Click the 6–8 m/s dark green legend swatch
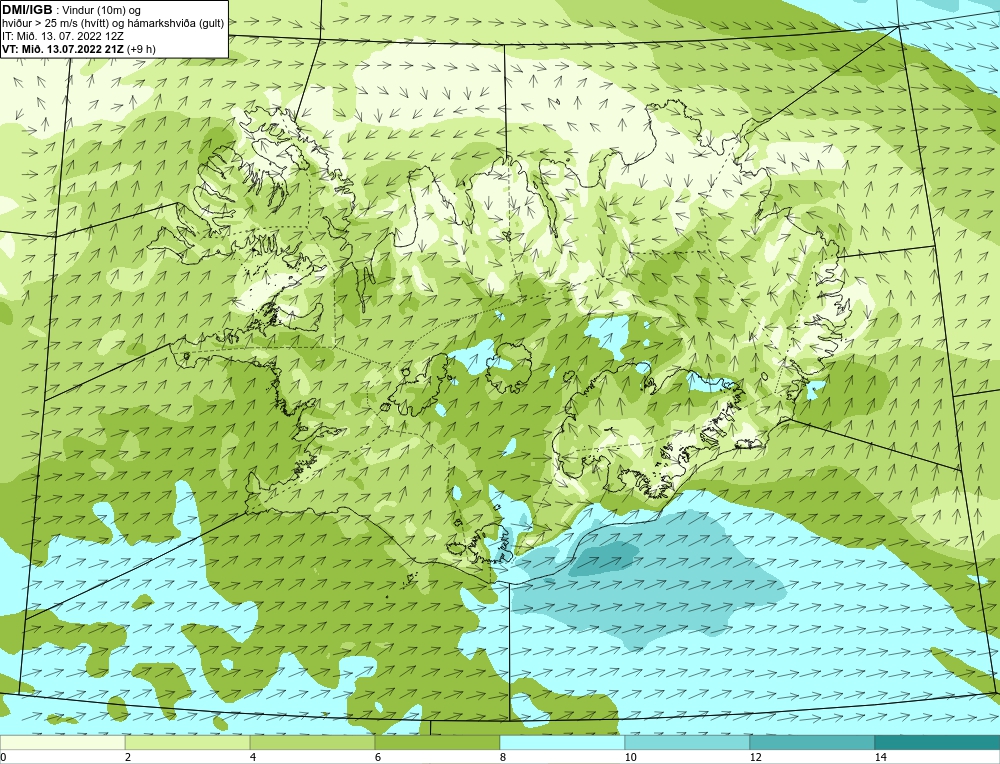Screen dimensions: 1000x764 click(438, 742)
